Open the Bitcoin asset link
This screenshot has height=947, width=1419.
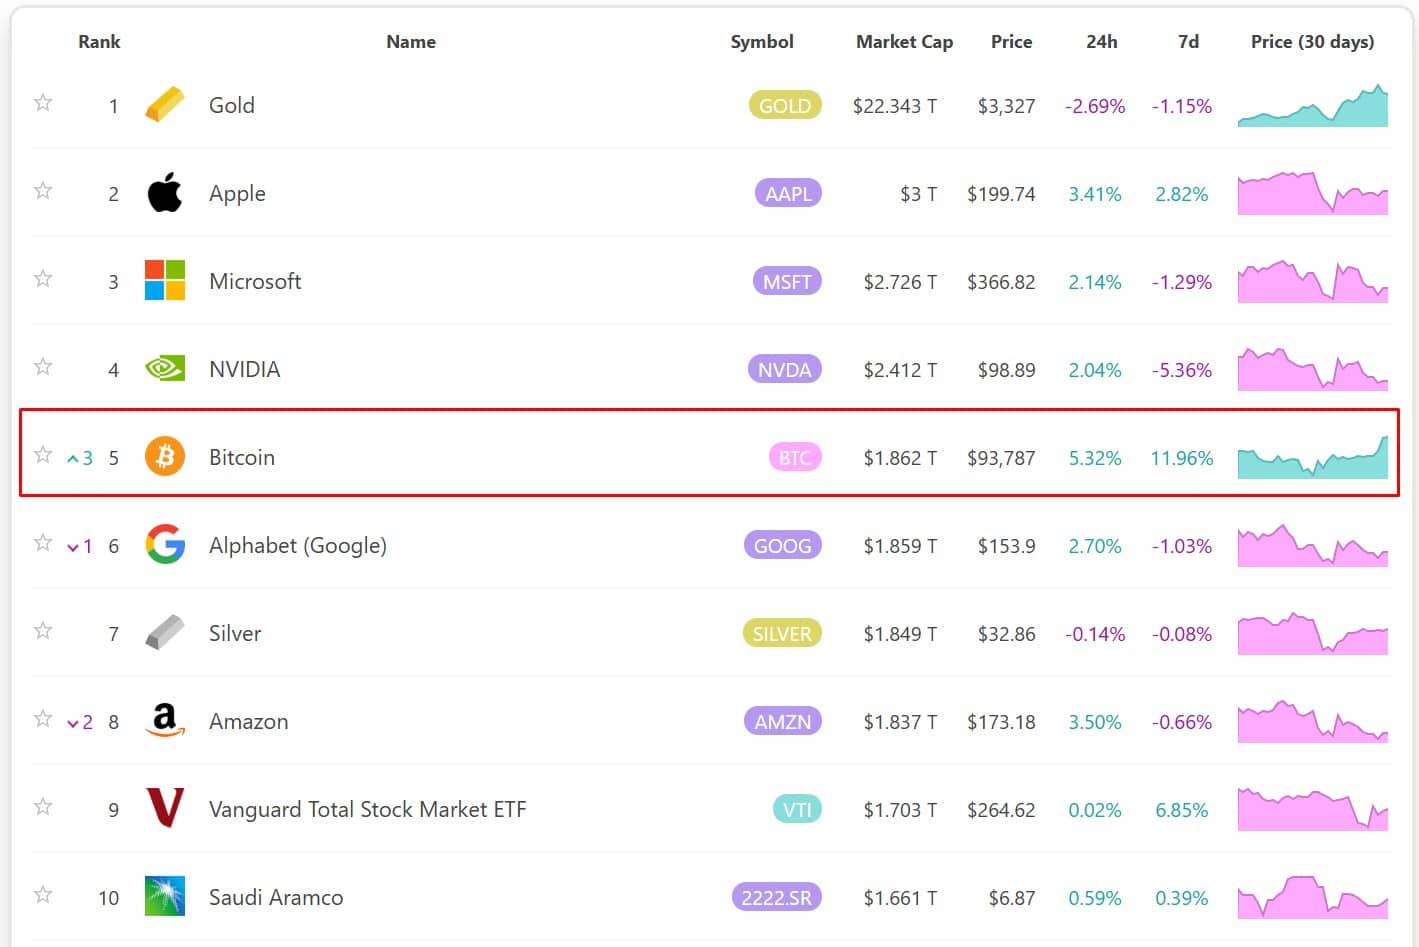pyautogui.click(x=242, y=457)
